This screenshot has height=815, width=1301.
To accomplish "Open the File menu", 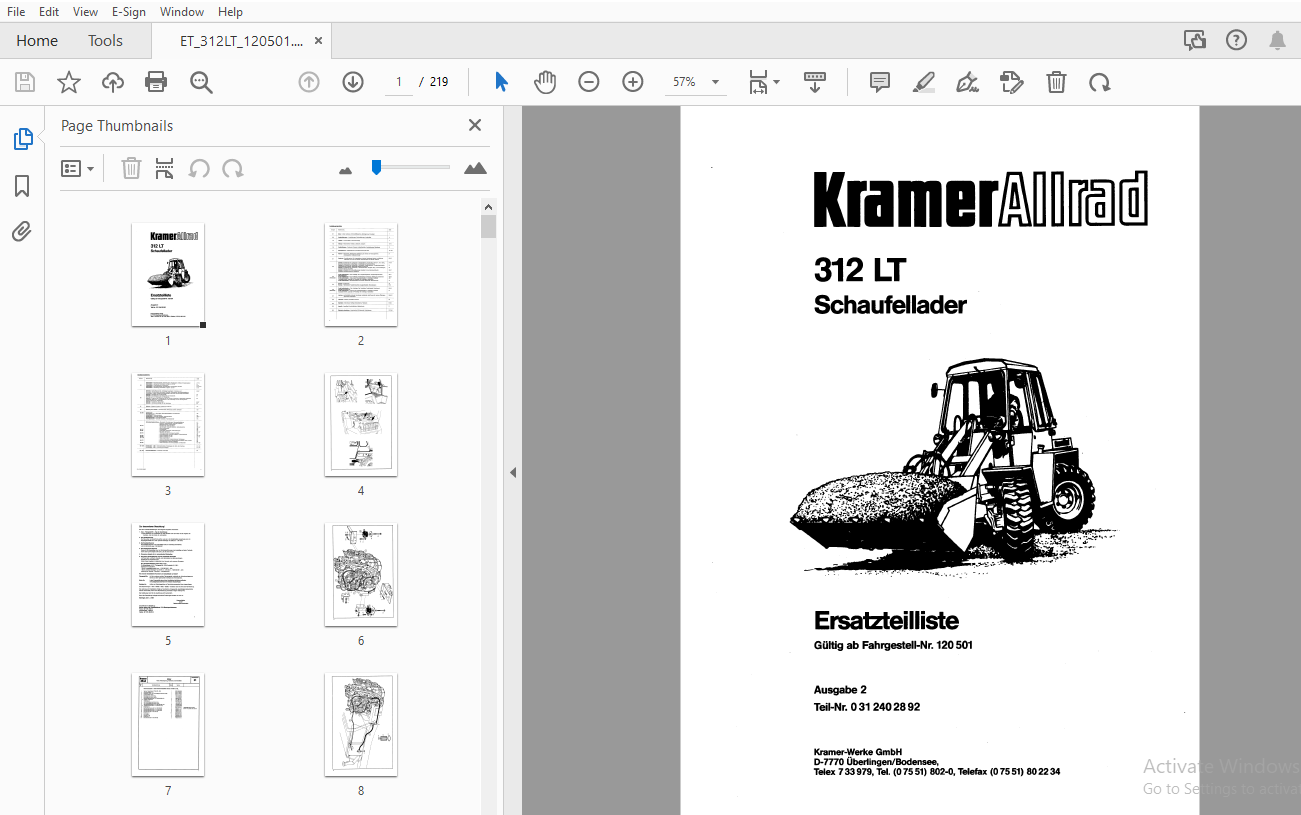I will pyautogui.click(x=16, y=11).
